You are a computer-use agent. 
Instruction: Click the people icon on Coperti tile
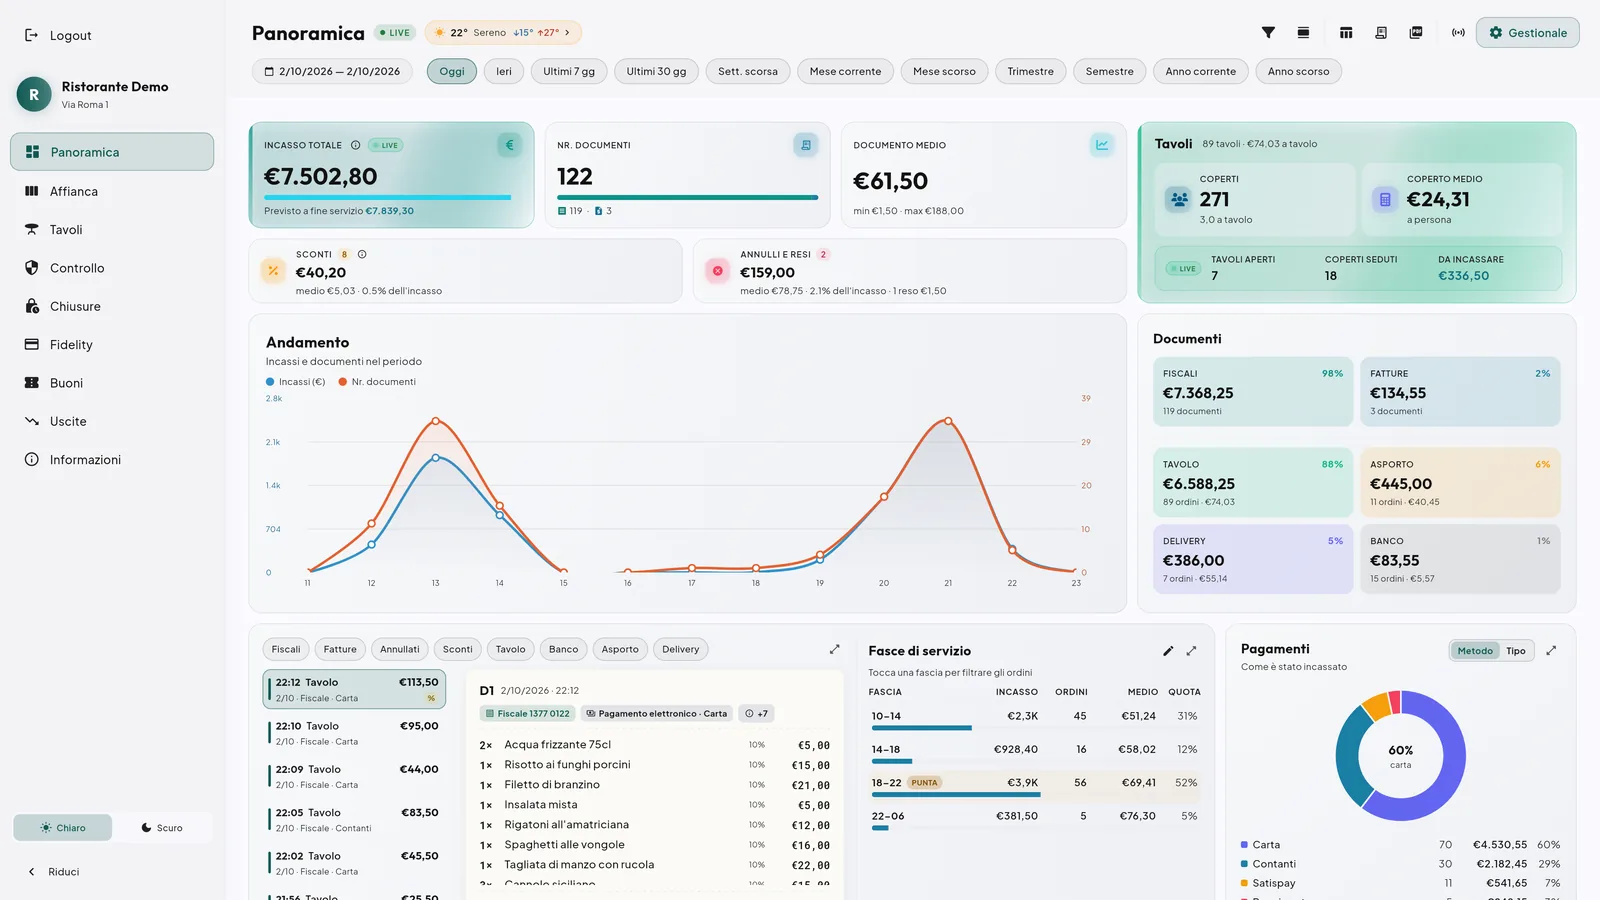(x=1179, y=199)
